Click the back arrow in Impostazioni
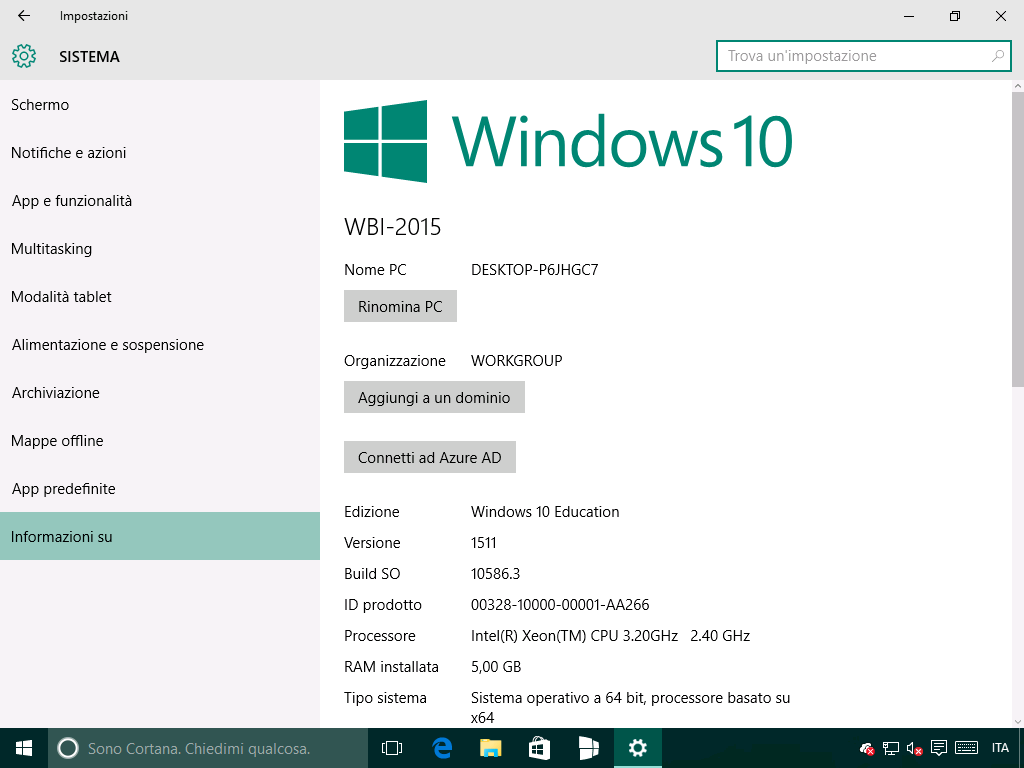The image size is (1024, 768). click(24, 16)
